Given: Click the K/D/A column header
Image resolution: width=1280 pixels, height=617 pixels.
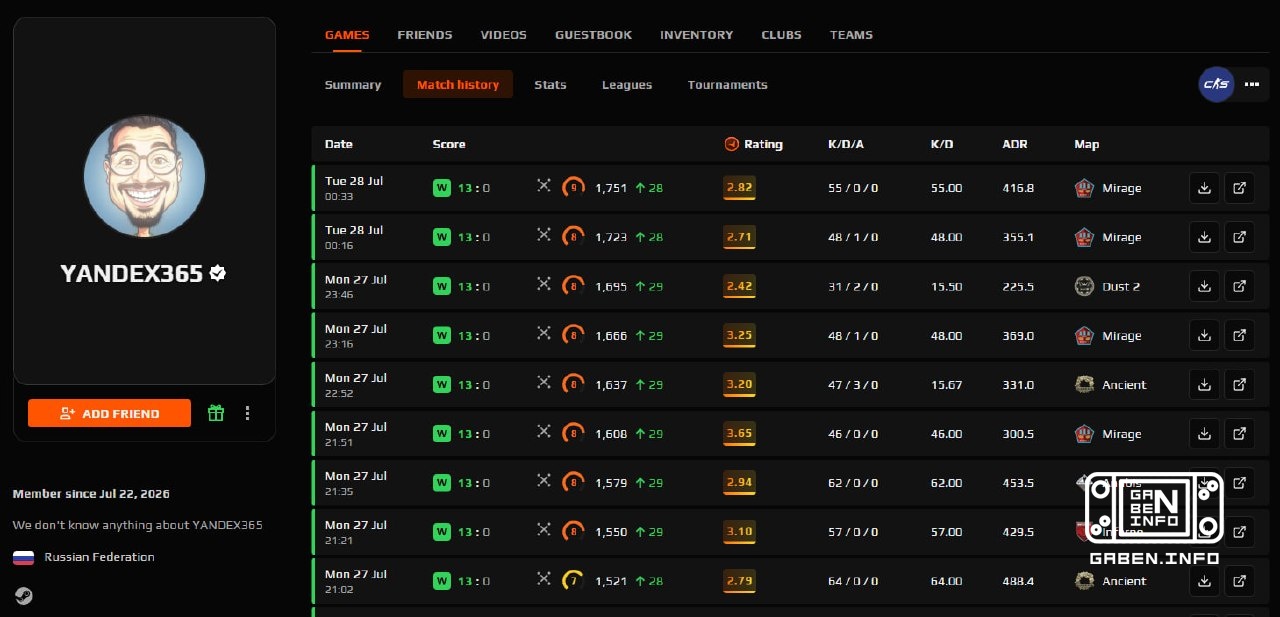Looking at the screenshot, I should click(846, 144).
